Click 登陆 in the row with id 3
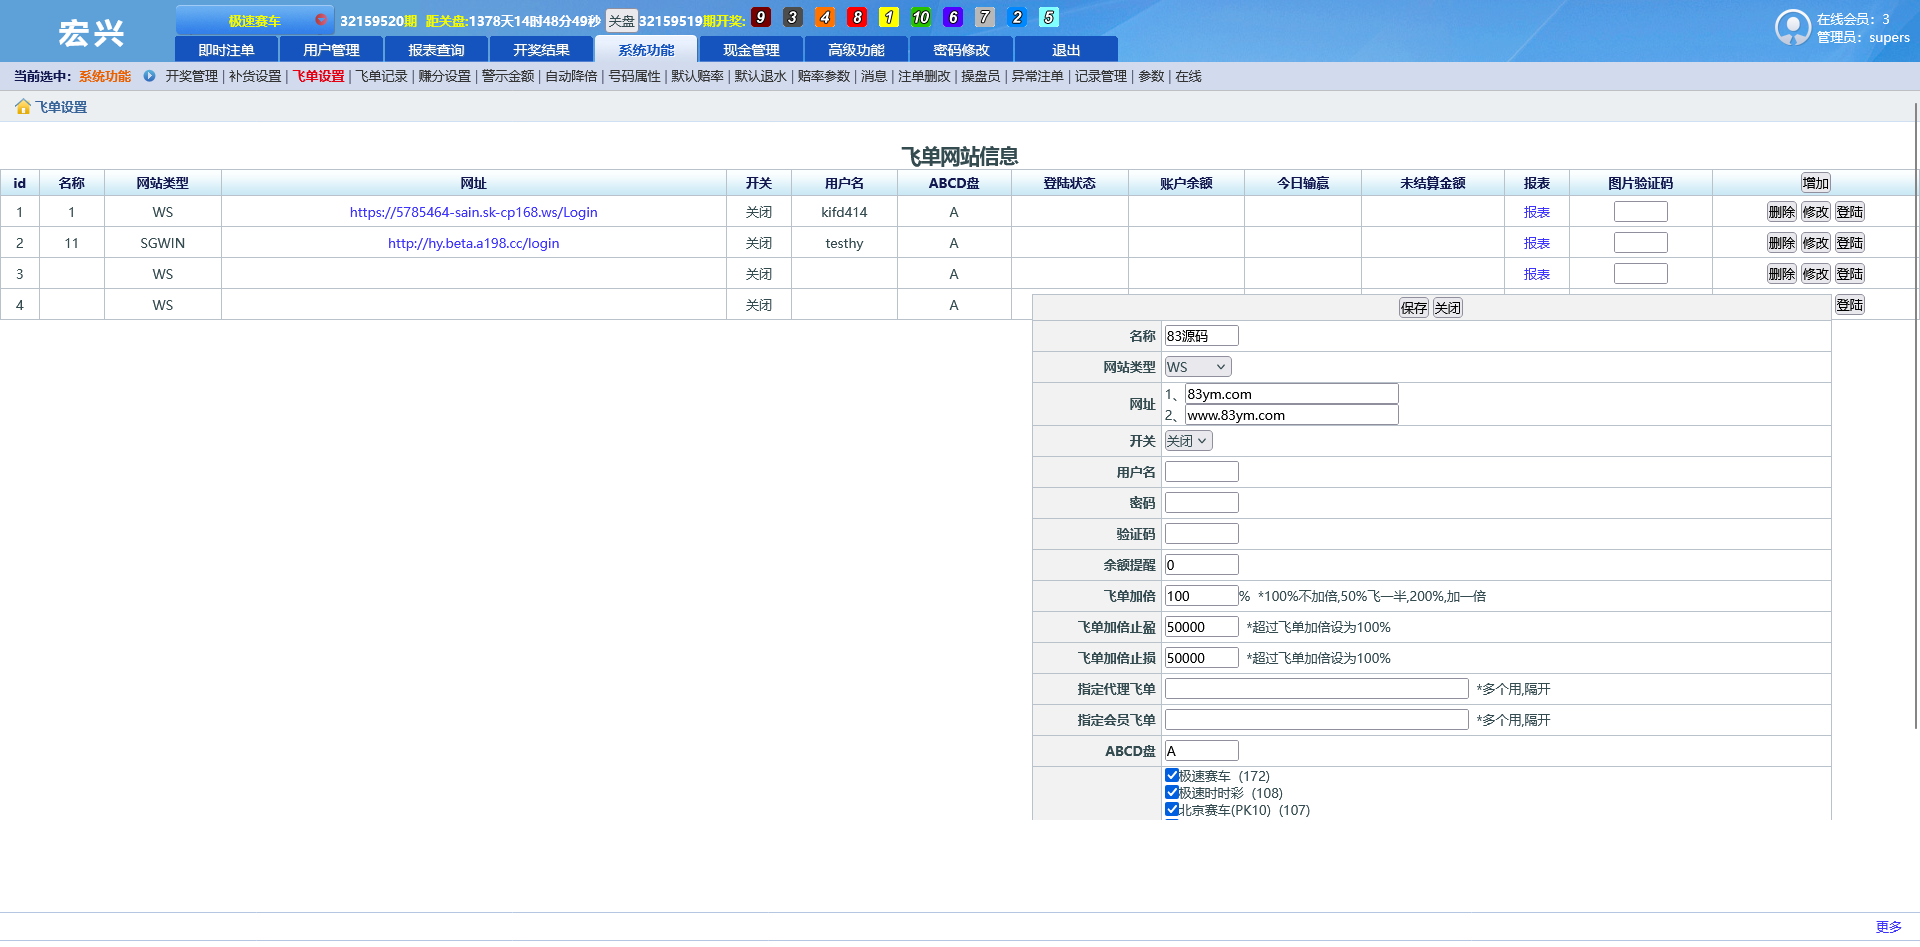 pos(1850,274)
